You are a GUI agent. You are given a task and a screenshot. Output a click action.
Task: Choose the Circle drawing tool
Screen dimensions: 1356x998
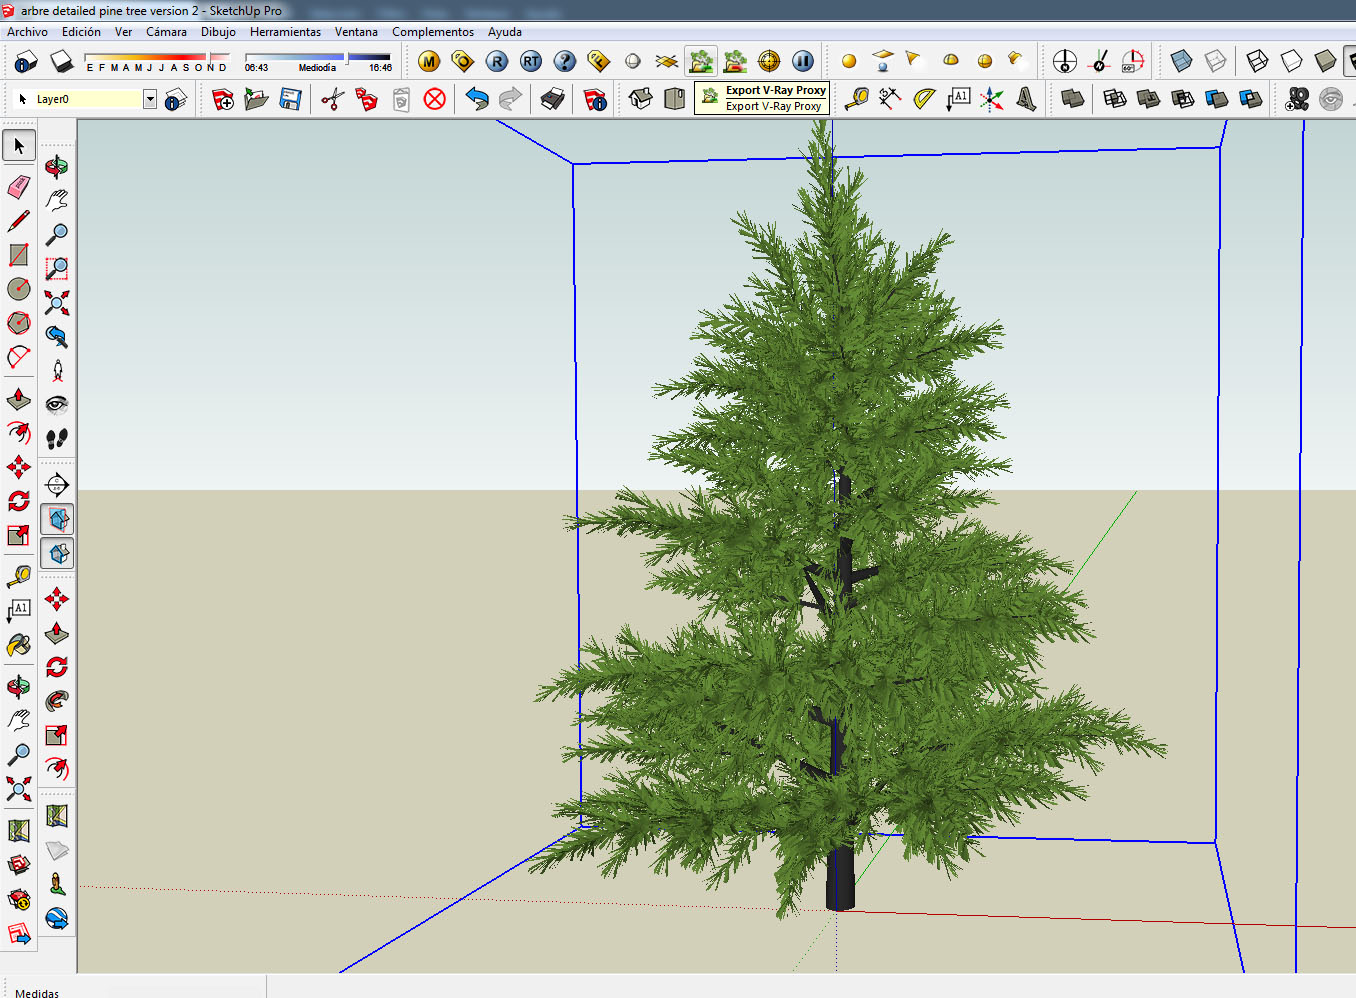click(19, 288)
